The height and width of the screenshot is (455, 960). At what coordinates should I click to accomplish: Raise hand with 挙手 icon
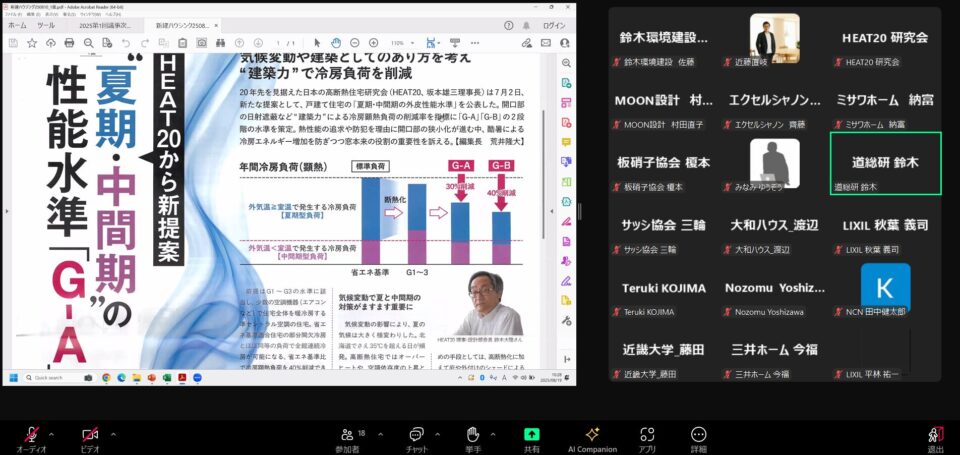(x=473, y=435)
